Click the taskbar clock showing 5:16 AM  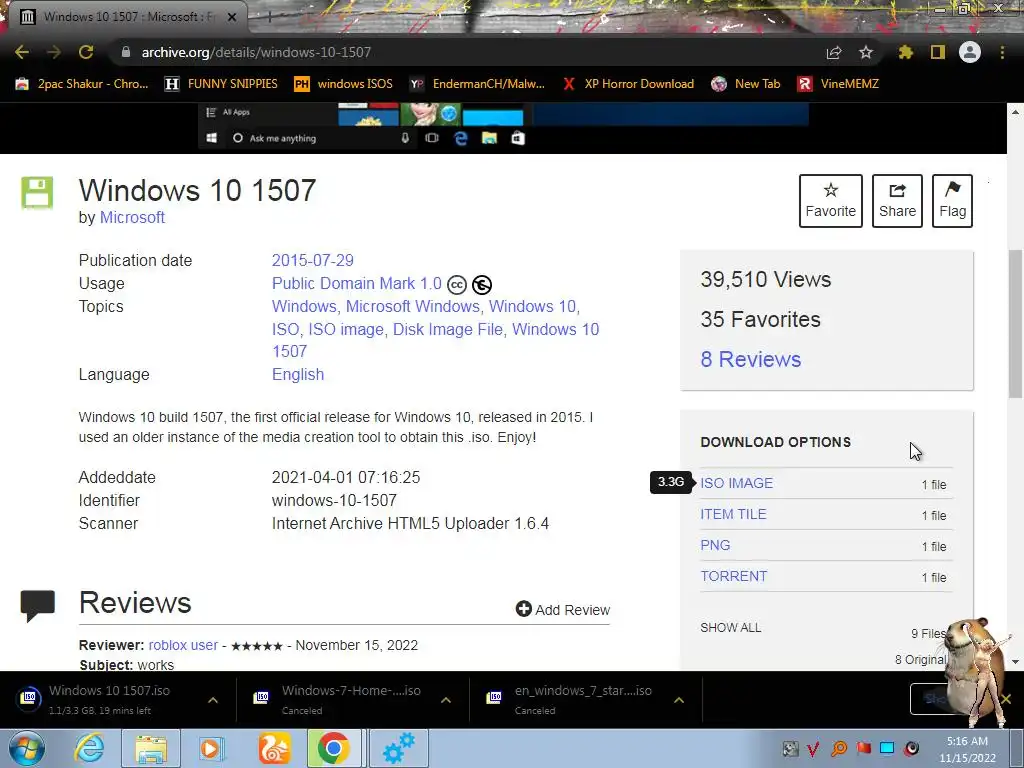967,749
